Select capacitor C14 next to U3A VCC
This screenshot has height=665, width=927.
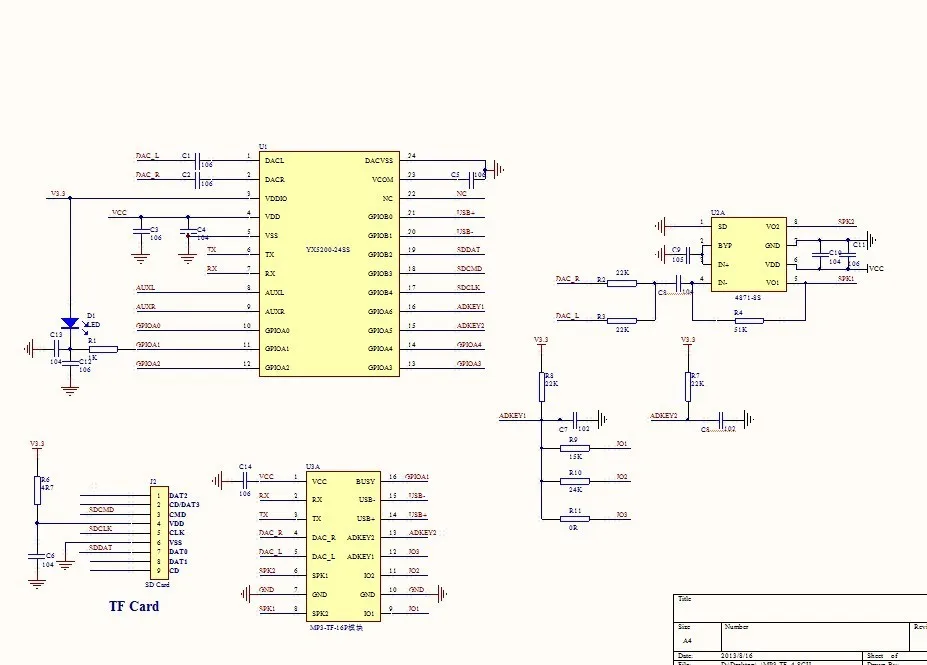245,481
